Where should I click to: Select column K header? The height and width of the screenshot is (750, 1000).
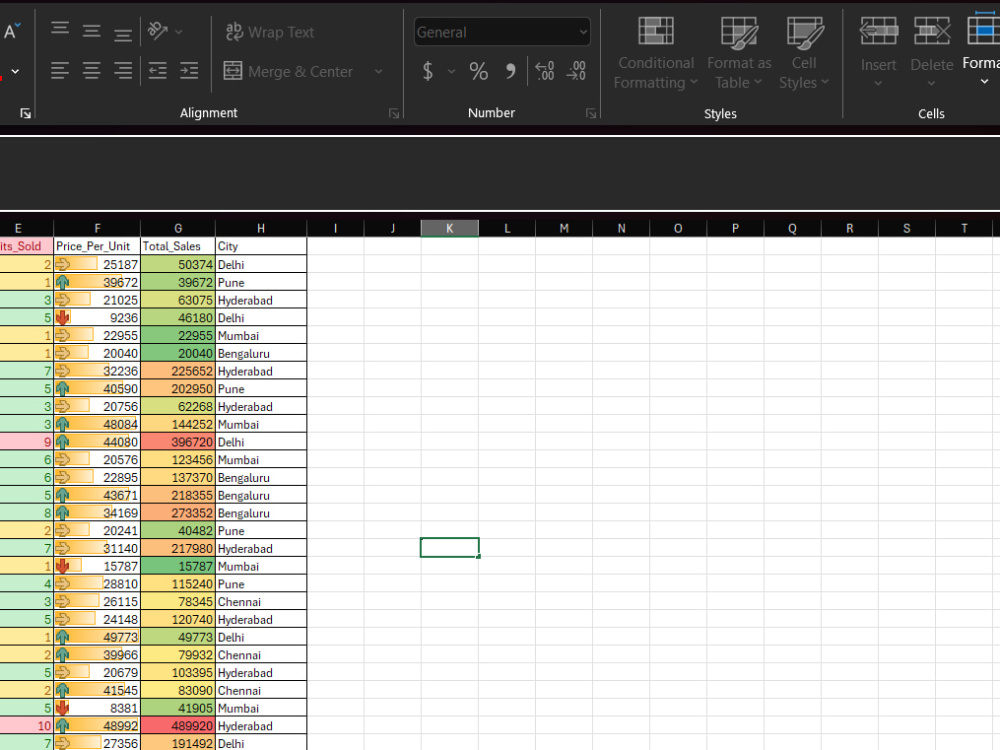[450, 228]
